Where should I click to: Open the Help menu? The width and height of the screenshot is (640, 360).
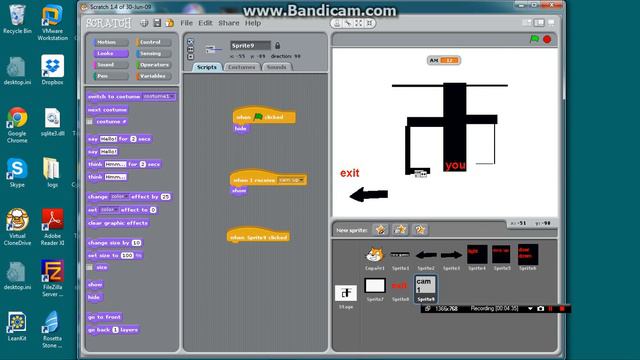click(x=253, y=23)
